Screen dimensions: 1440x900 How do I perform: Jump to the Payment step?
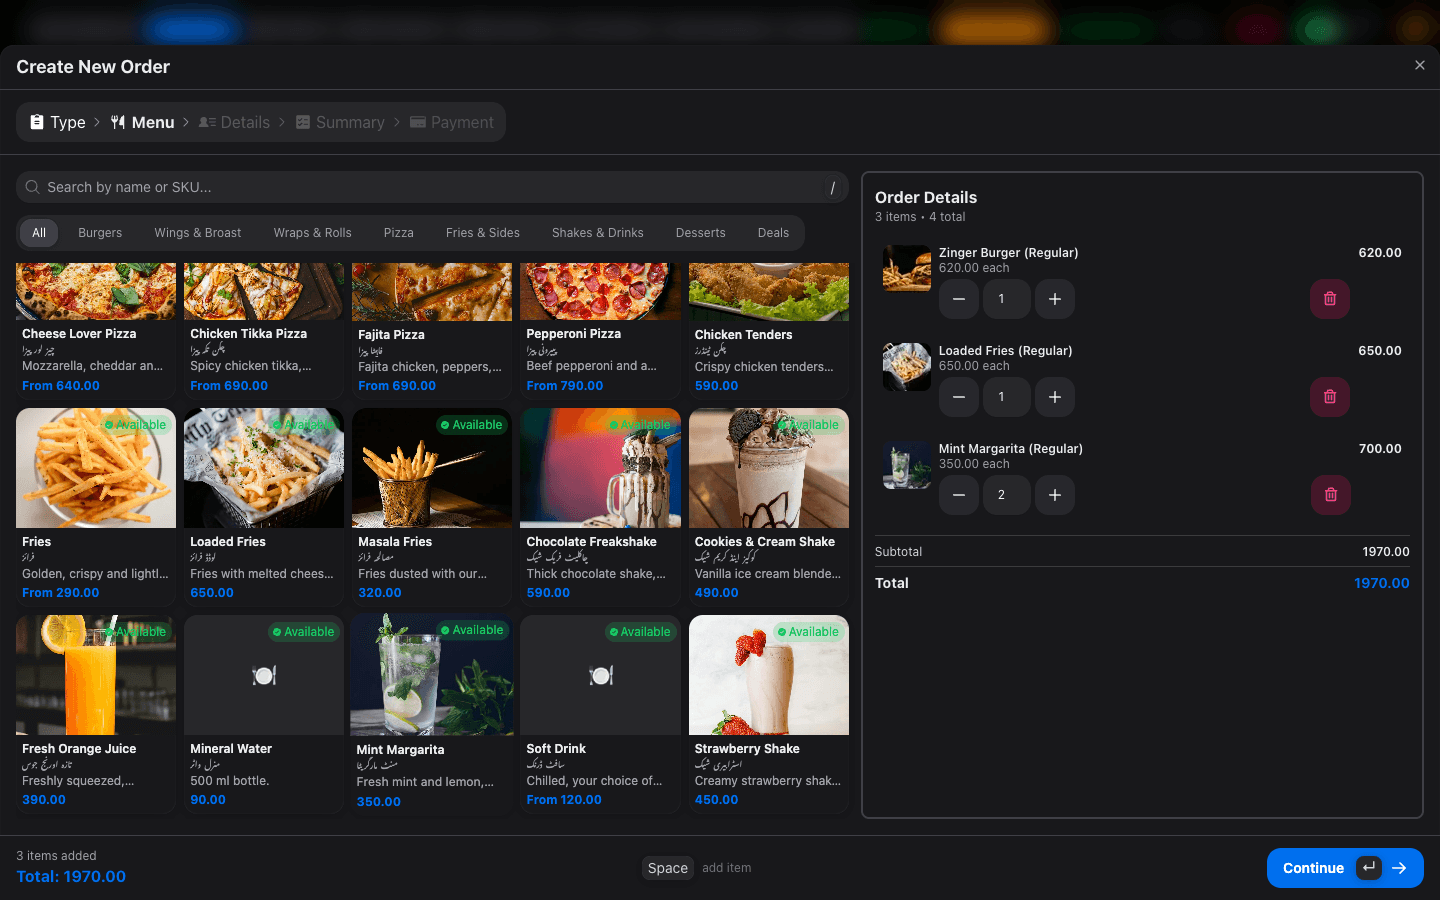point(451,122)
